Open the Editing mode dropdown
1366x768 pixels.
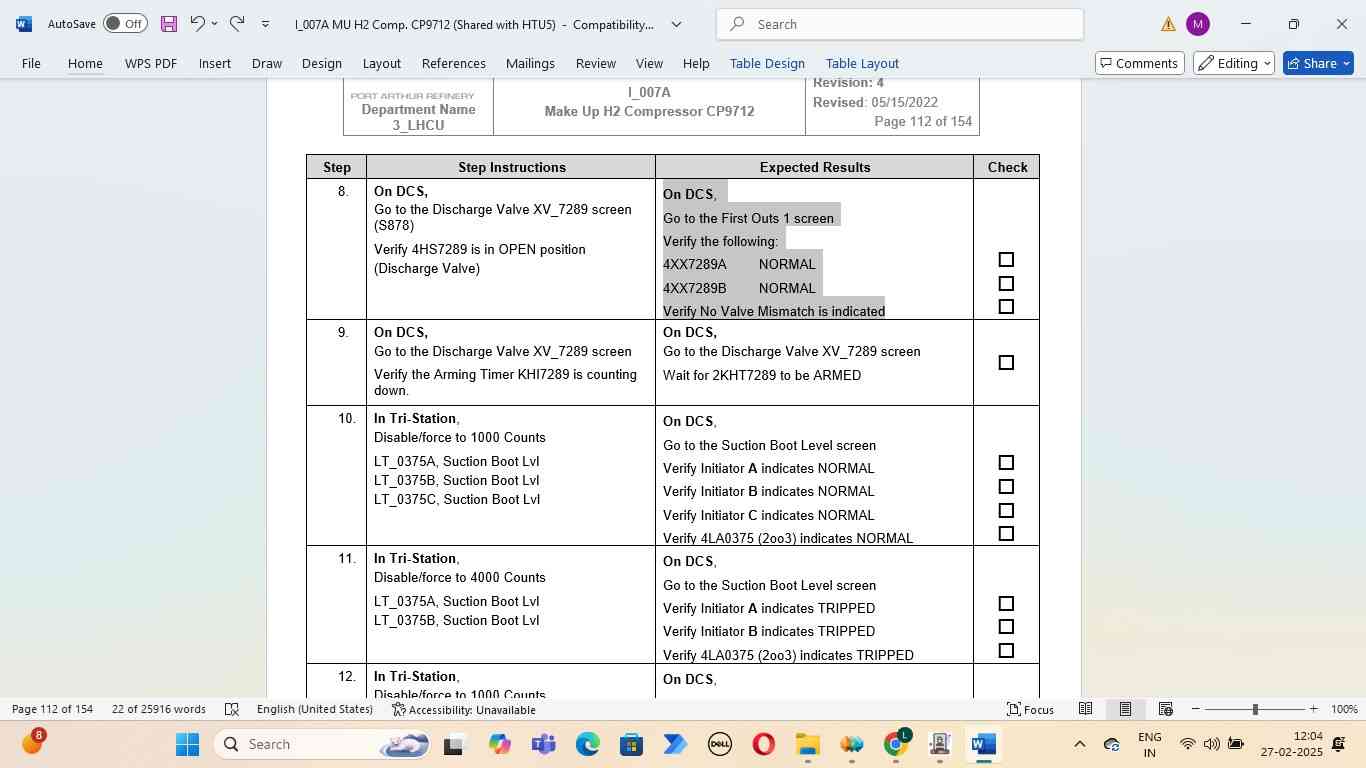click(1234, 63)
